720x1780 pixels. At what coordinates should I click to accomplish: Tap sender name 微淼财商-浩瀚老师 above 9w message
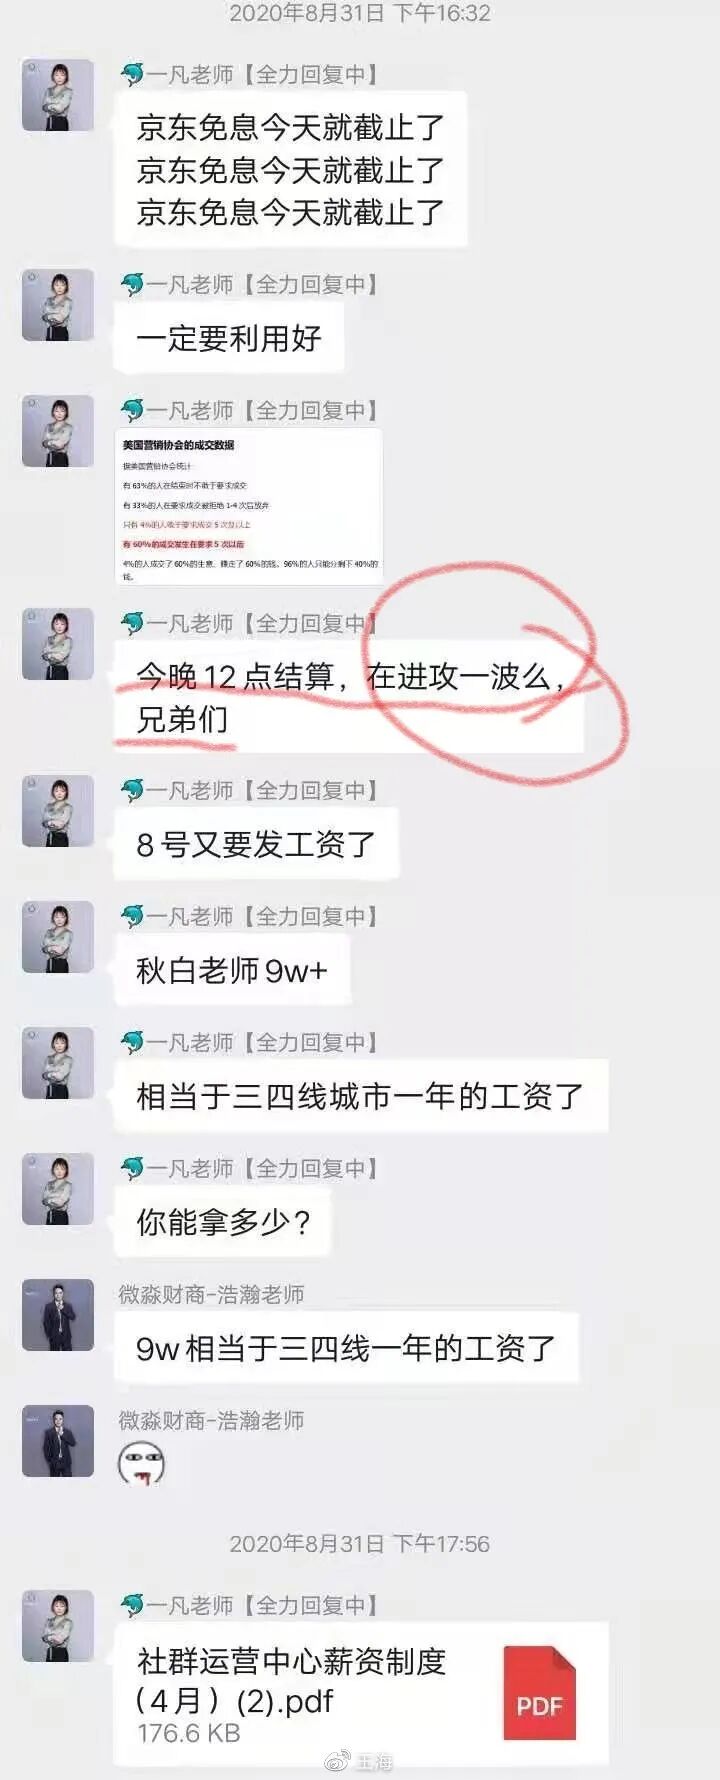click(211, 1294)
